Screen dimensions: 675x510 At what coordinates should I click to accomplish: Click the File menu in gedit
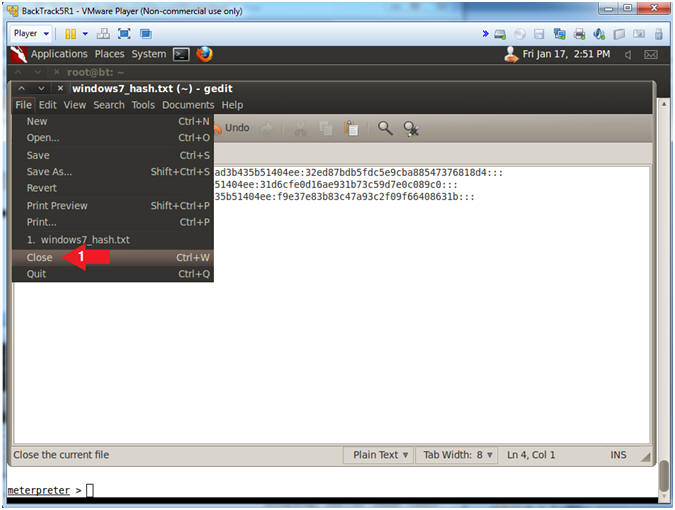(23, 105)
